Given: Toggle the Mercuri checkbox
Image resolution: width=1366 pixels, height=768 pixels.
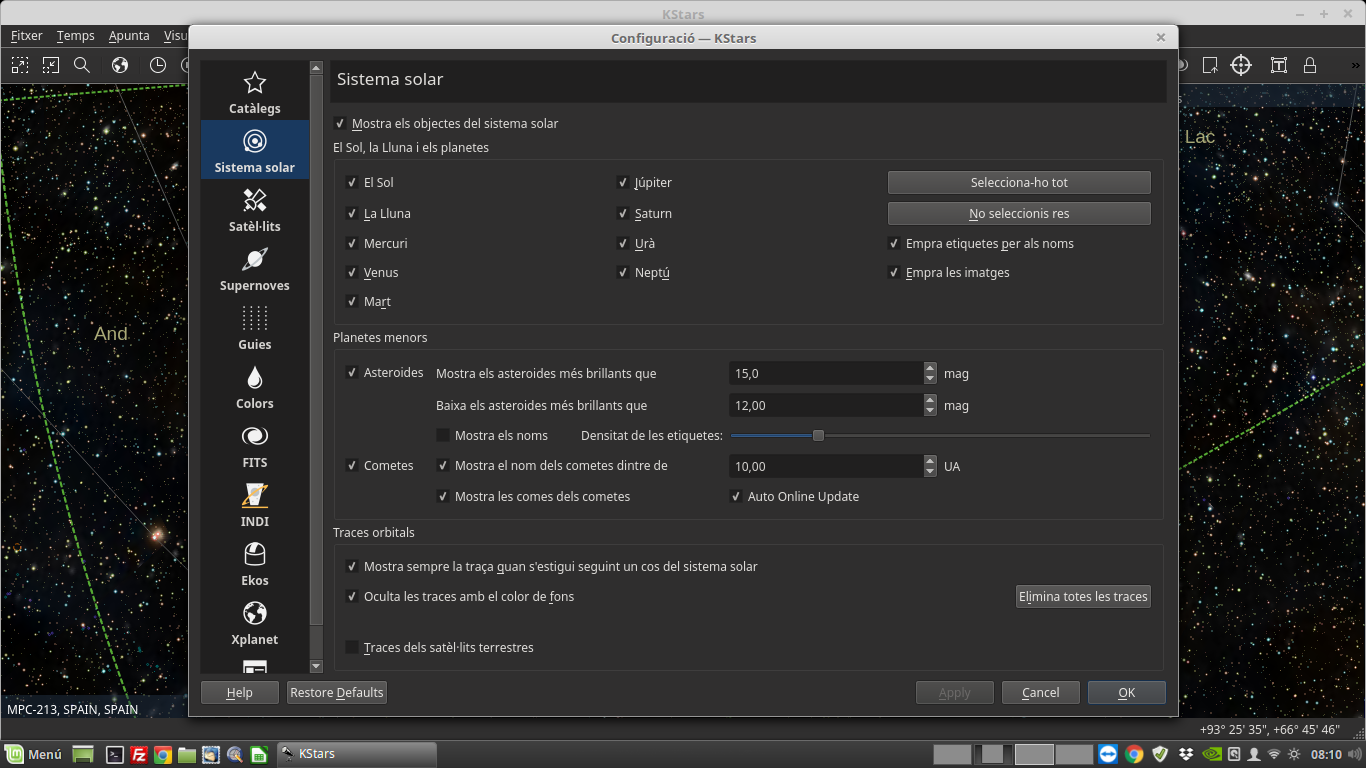Looking at the screenshot, I should tap(376, 244).
